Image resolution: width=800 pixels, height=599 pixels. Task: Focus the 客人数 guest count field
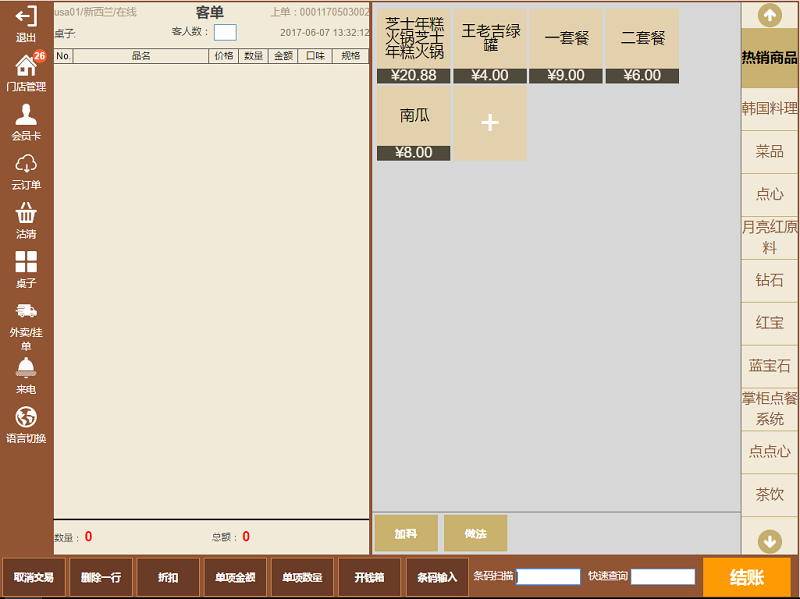(225, 32)
